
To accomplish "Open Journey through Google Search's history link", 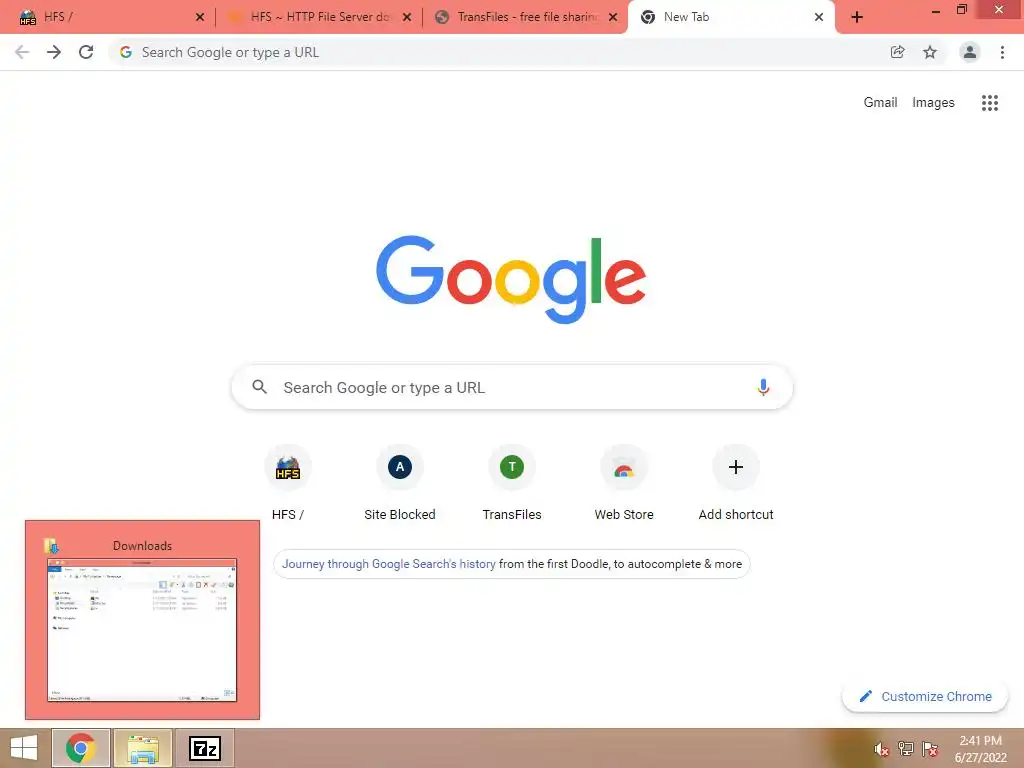I will tap(389, 564).
